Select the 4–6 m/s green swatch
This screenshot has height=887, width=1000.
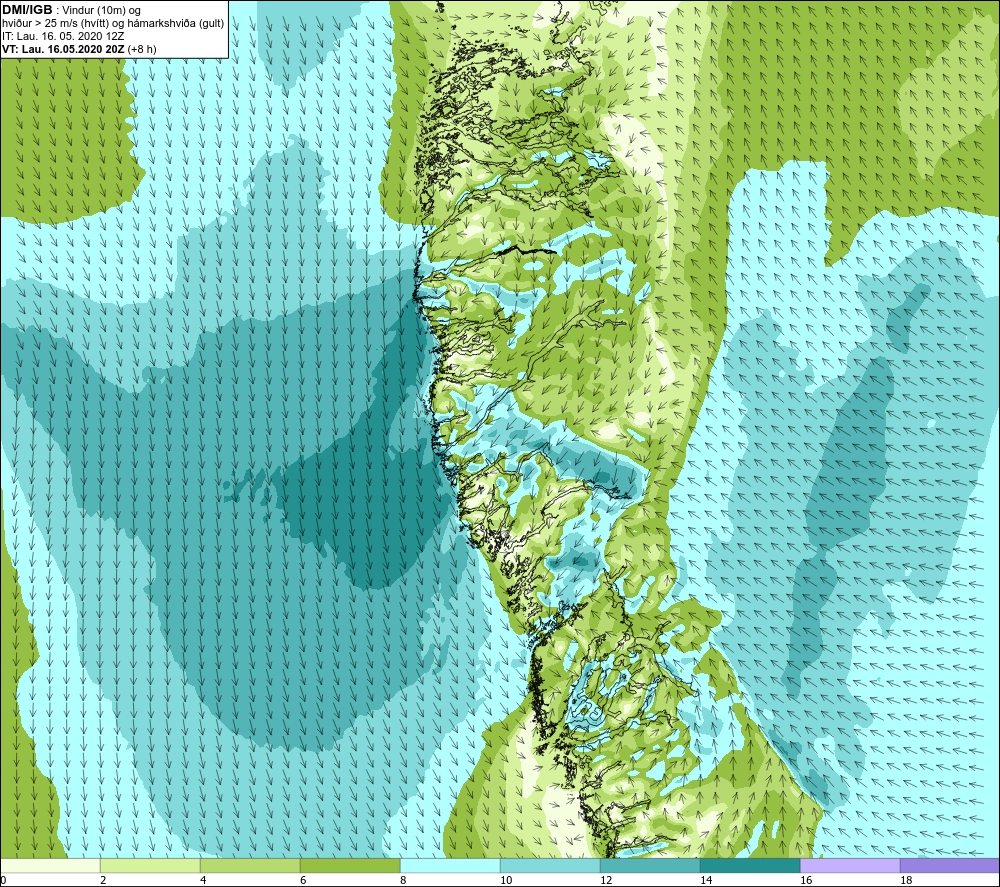click(250, 865)
